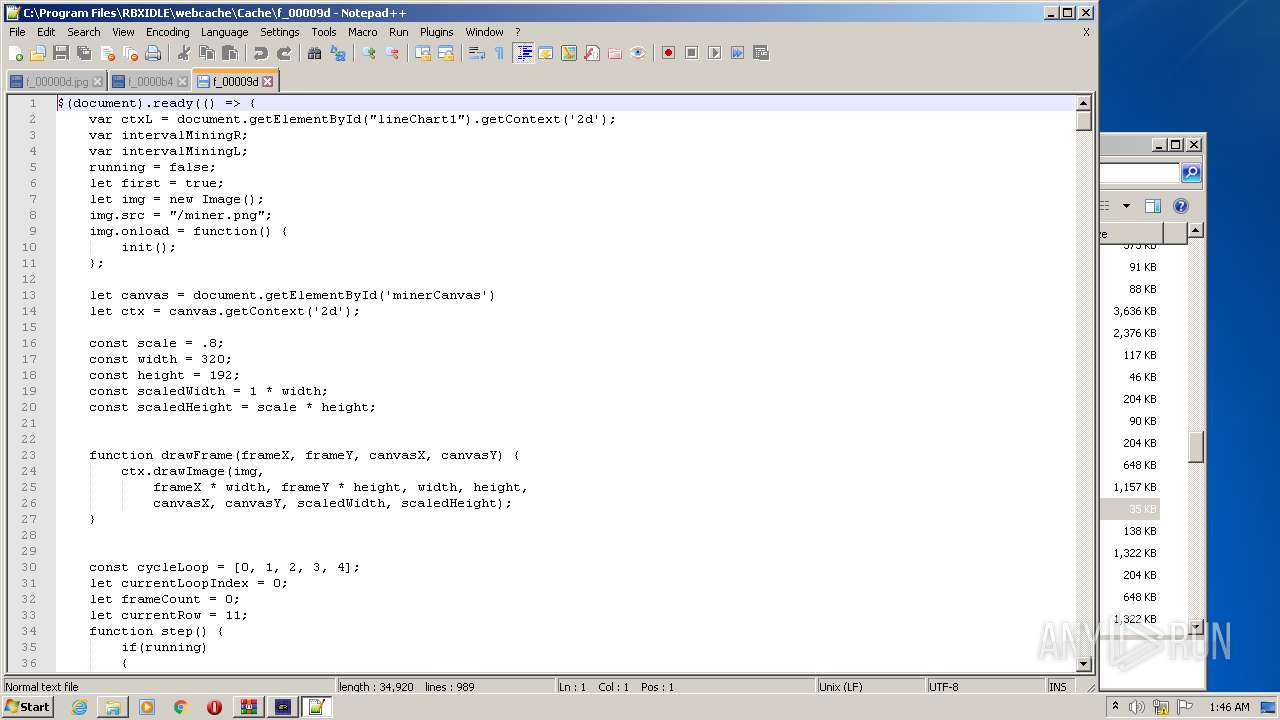Select the 35 KB row in Explorer

(1130, 509)
